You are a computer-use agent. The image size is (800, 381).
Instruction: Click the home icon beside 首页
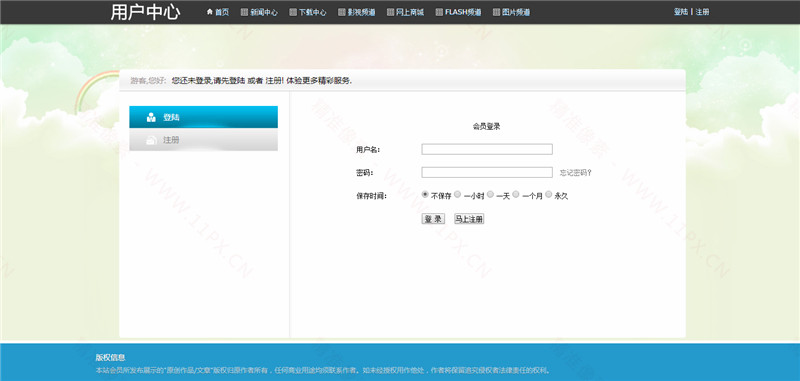point(210,12)
